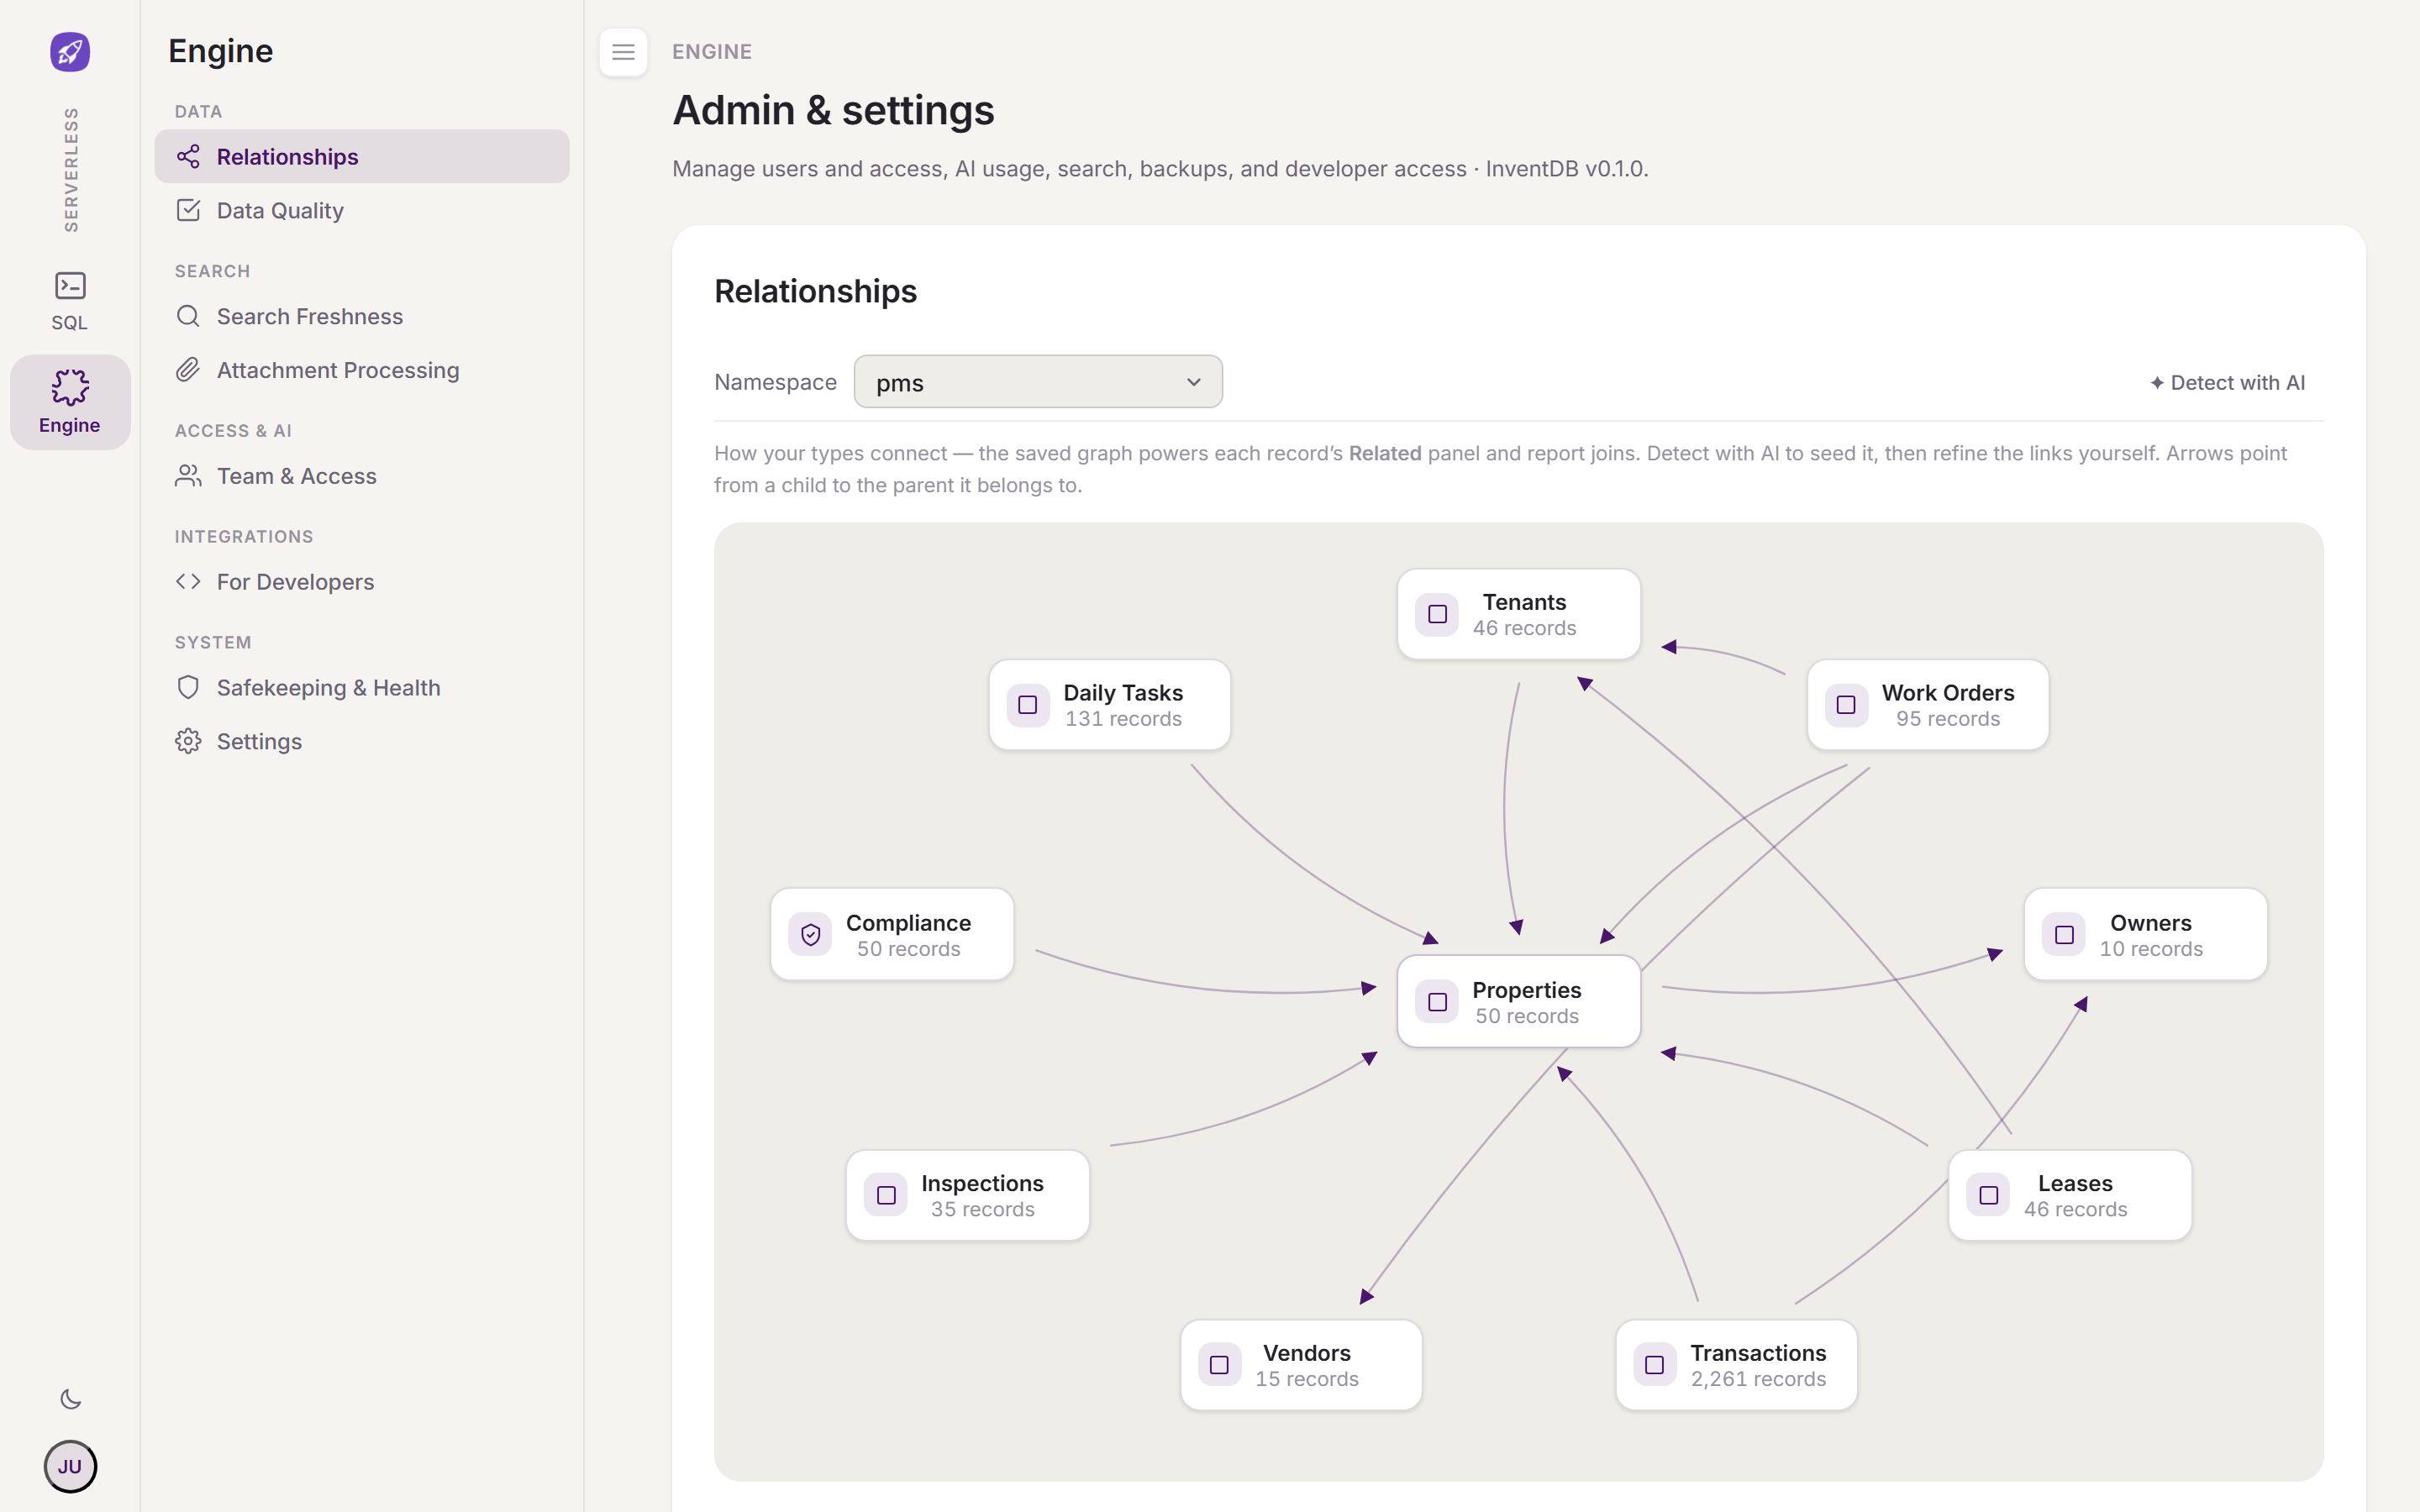Click the Tenants node icon
Viewport: 2420px width, 1512px height.
1437,614
